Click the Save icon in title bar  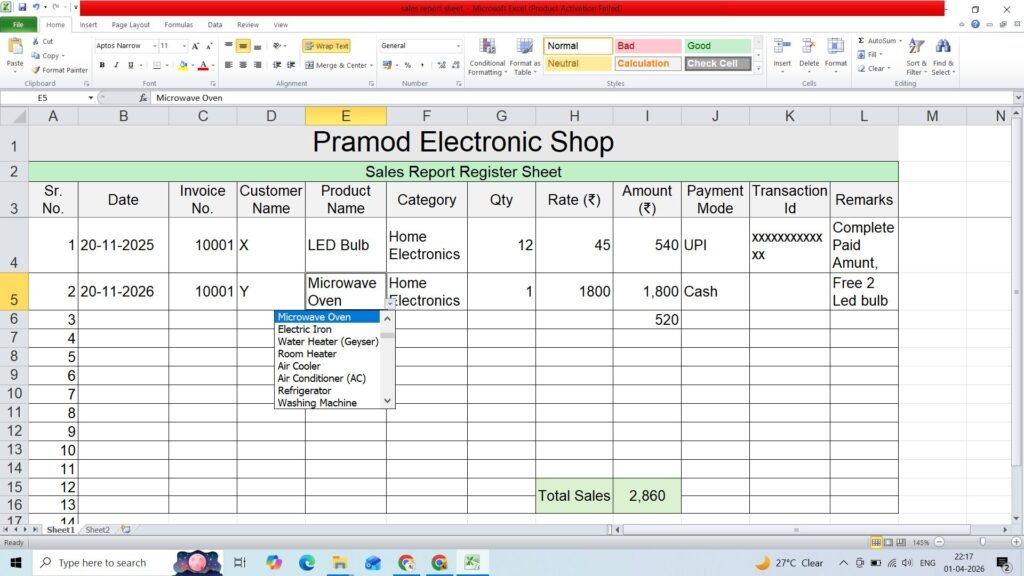[22, 7]
